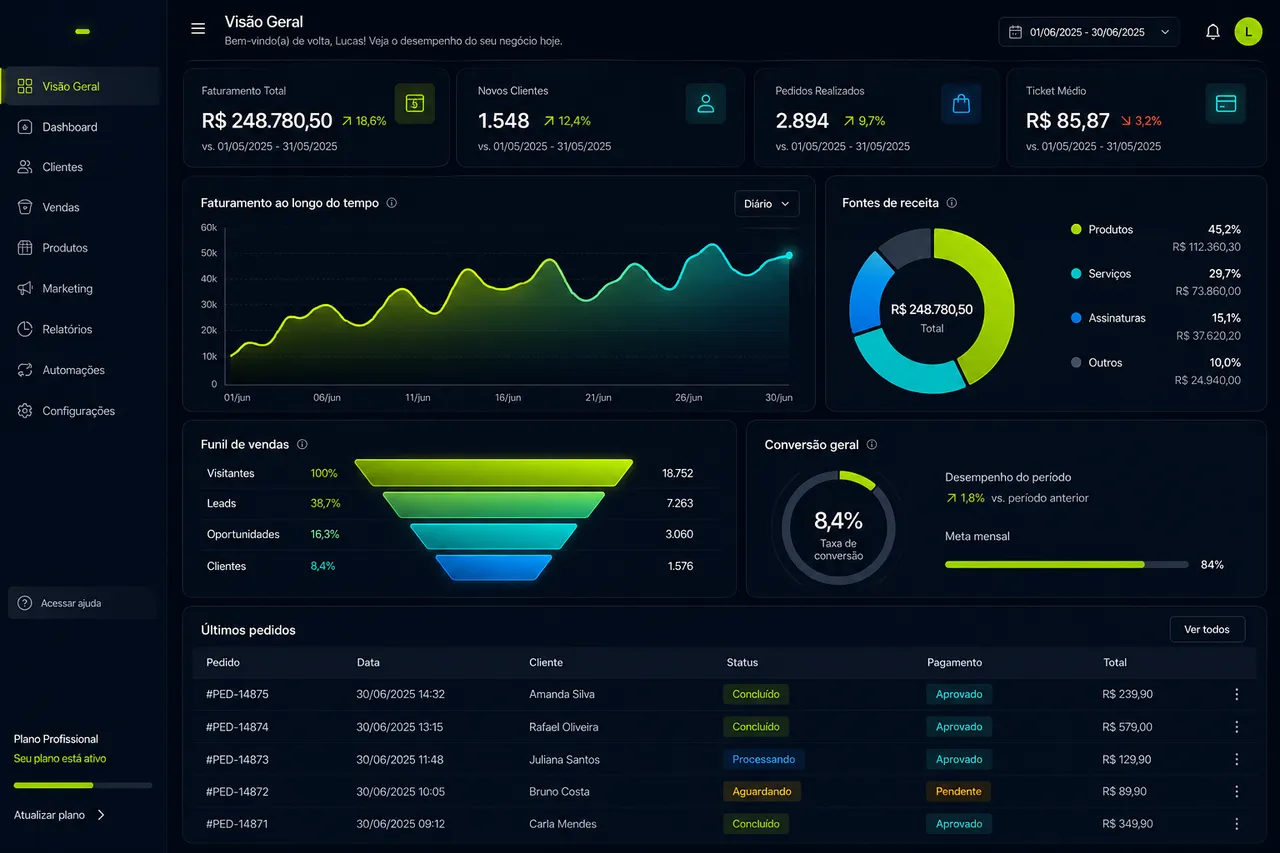Image resolution: width=1280 pixels, height=853 pixels.
Task: Click the Relatórios pie chart icon
Action: coord(25,329)
